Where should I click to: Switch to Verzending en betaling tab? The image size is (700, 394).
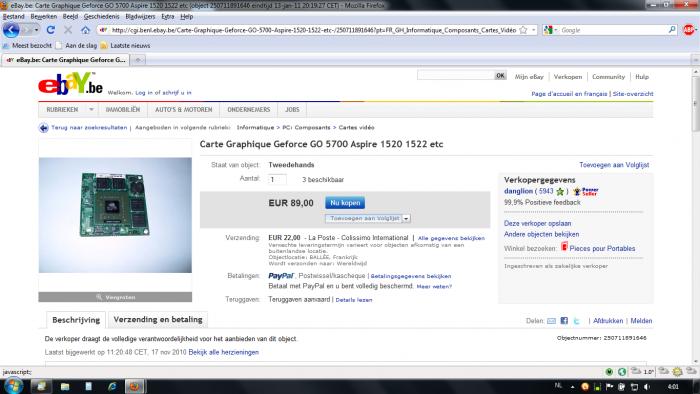pos(158,319)
